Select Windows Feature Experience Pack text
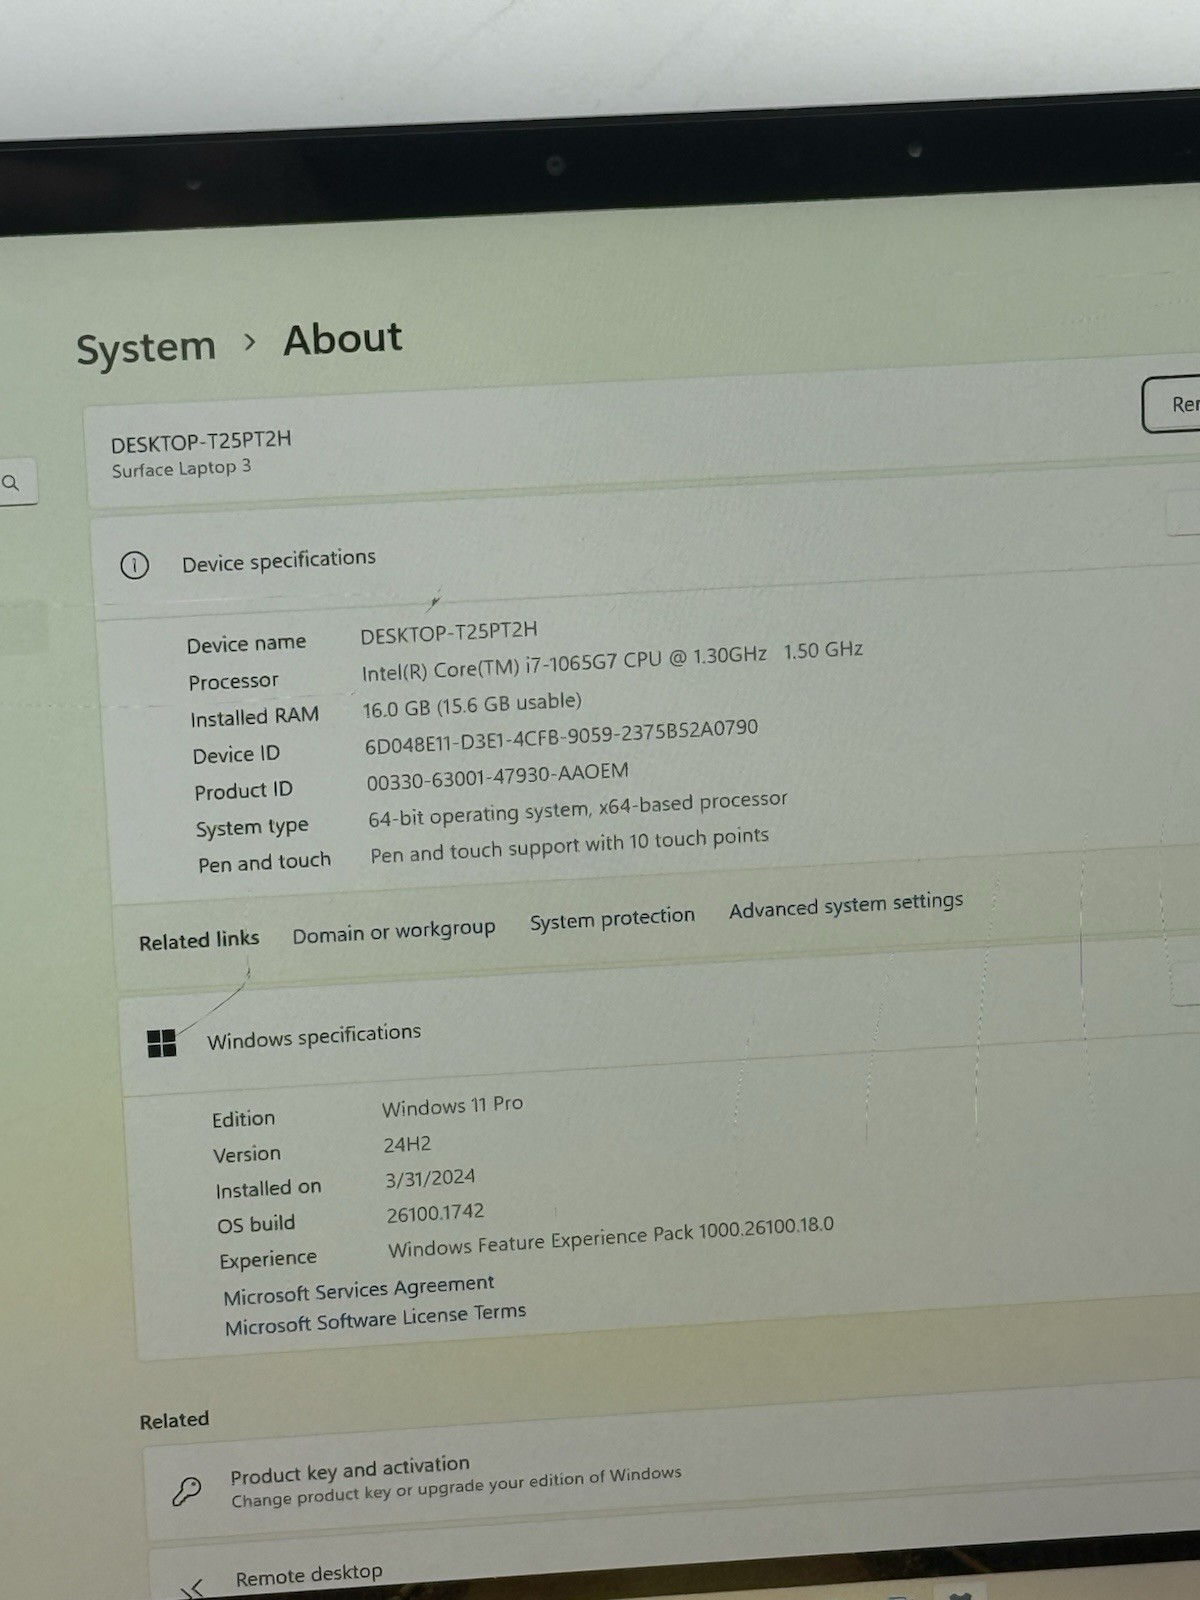 [x=610, y=1238]
